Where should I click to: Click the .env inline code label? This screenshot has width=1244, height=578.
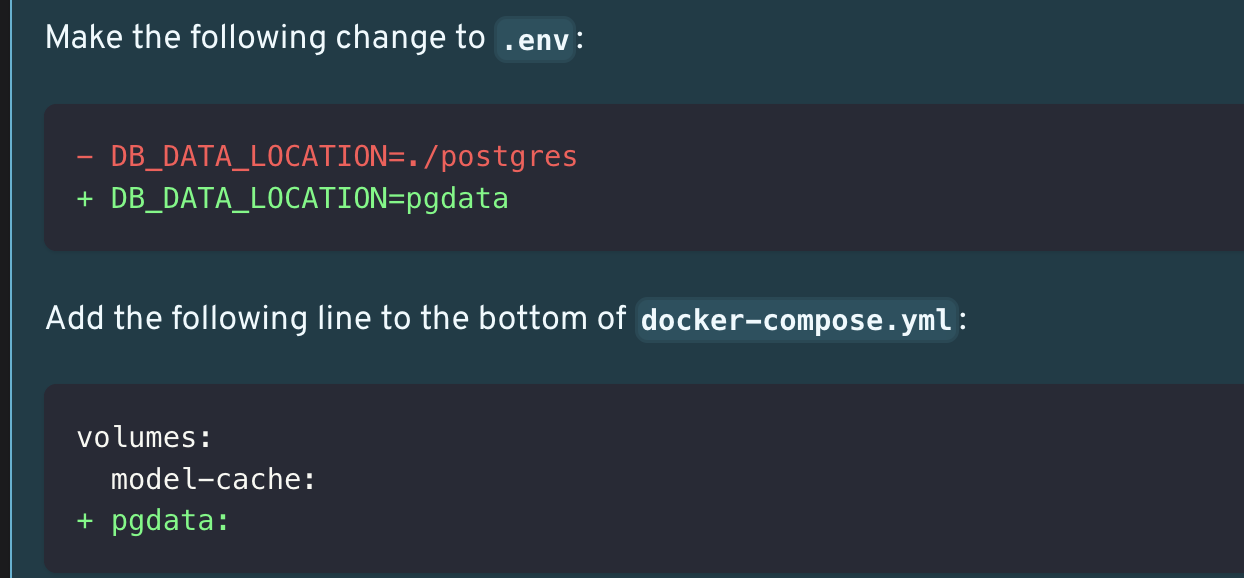(x=535, y=39)
